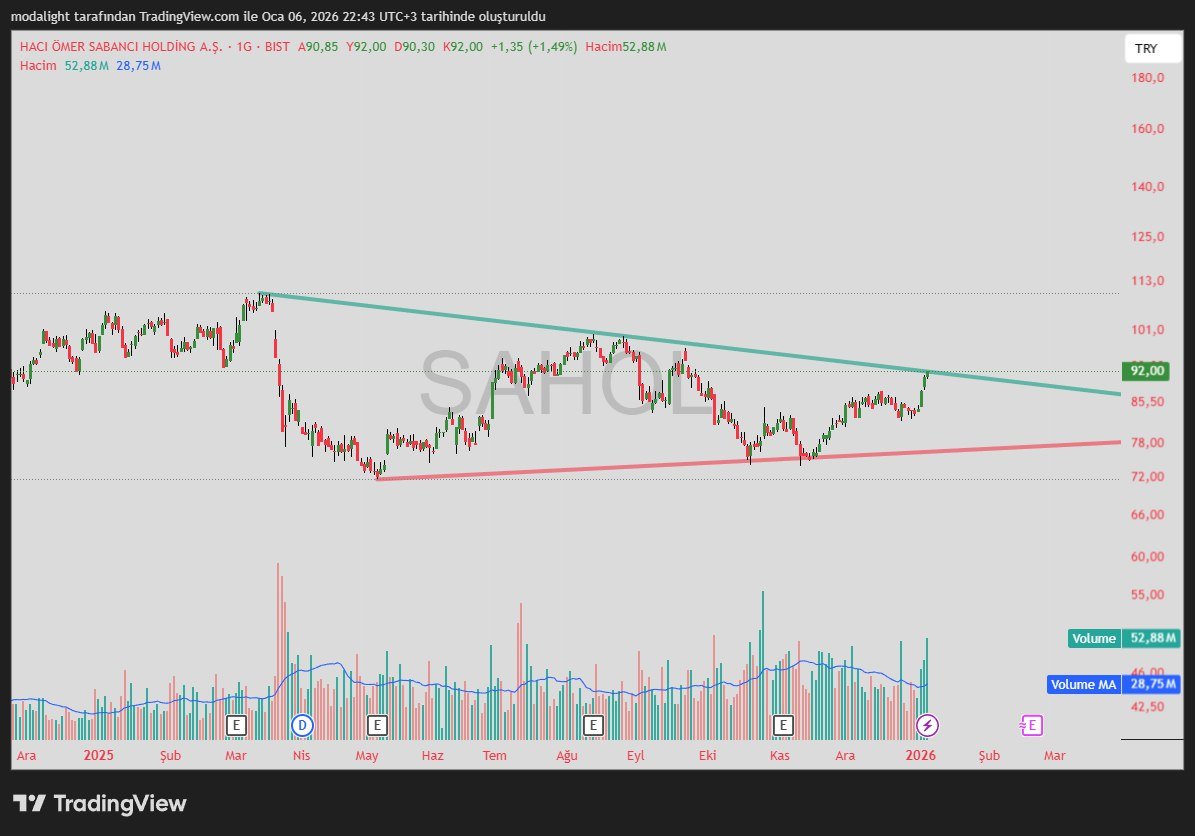Click the Kas month label on time axis
This screenshot has height=836, width=1195.
(780, 755)
